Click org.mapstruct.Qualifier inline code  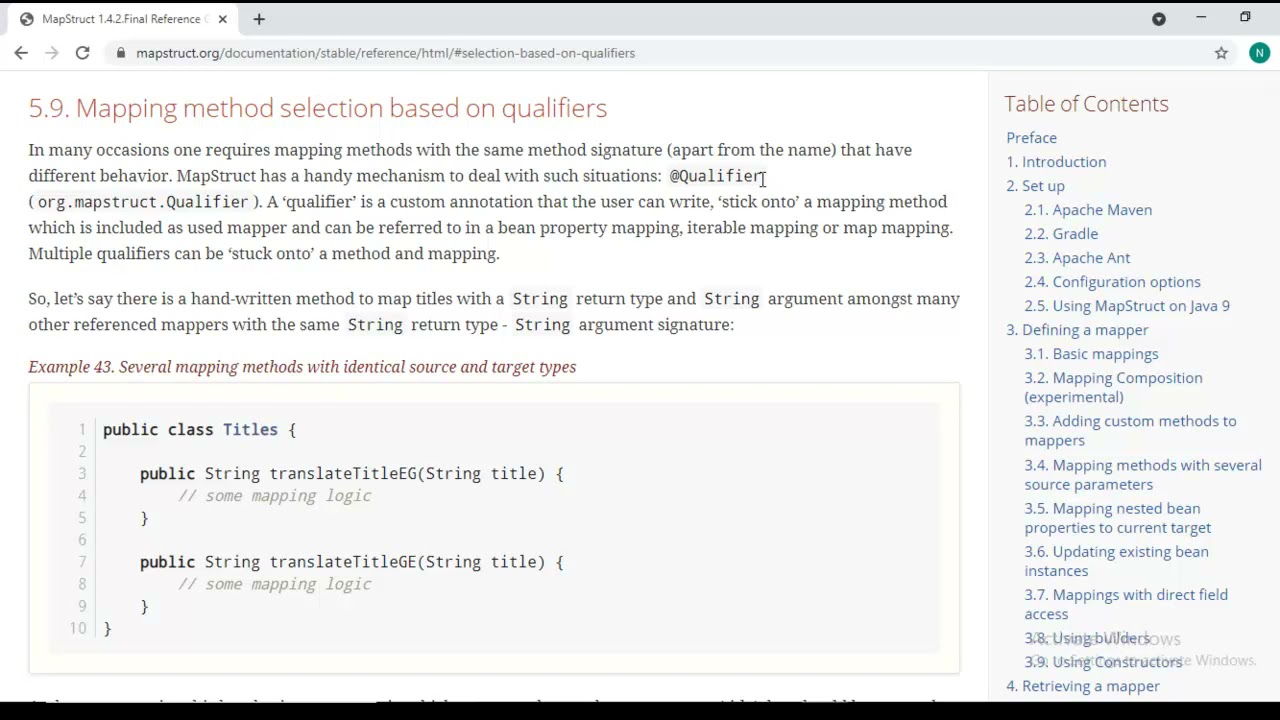tap(143, 202)
